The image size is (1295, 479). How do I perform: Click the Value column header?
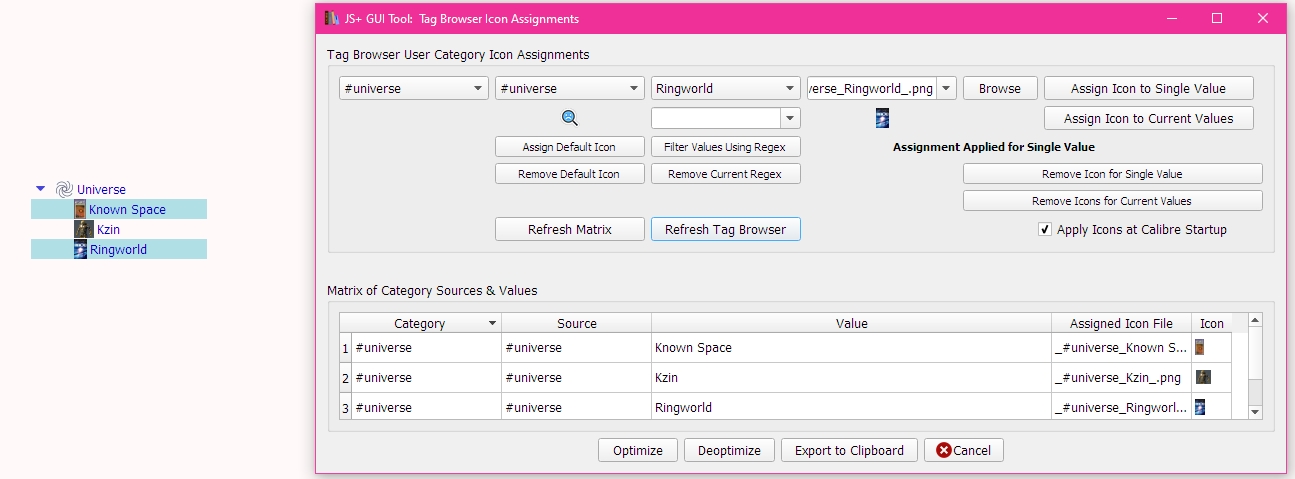(851, 323)
